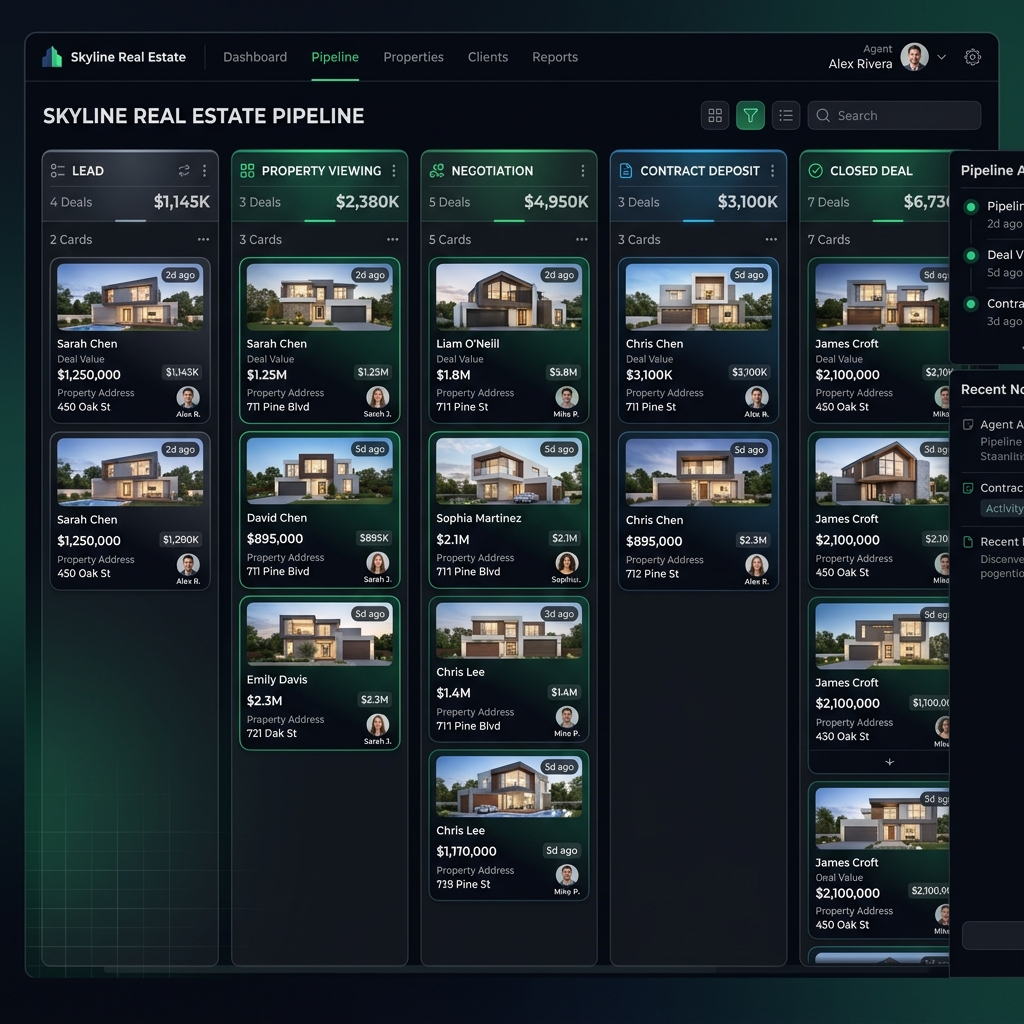
Task: Open Property Viewing 3 Cards ellipsis menu
Action: point(392,240)
